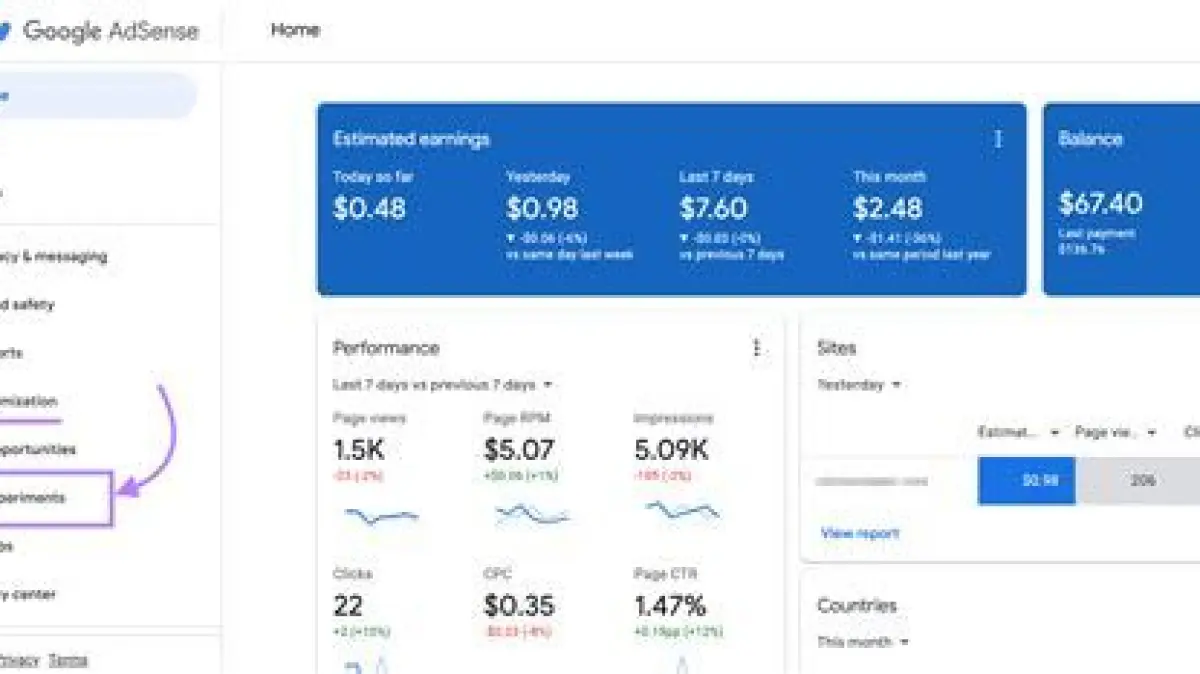The width and height of the screenshot is (1200, 674).
Task: Open the Performance card three-dot menu
Action: coord(756,348)
